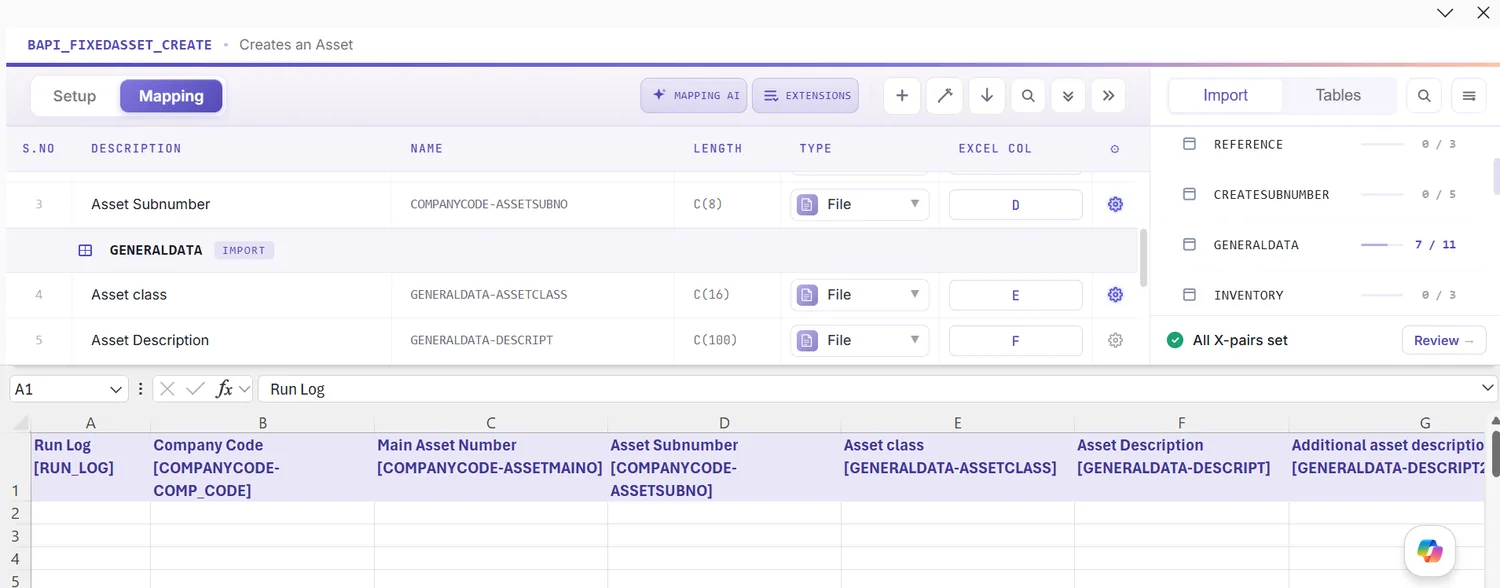This screenshot has width=1500, height=588.
Task: Click the CREATESUBNUMBER structure icon
Action: point(1189,194)
